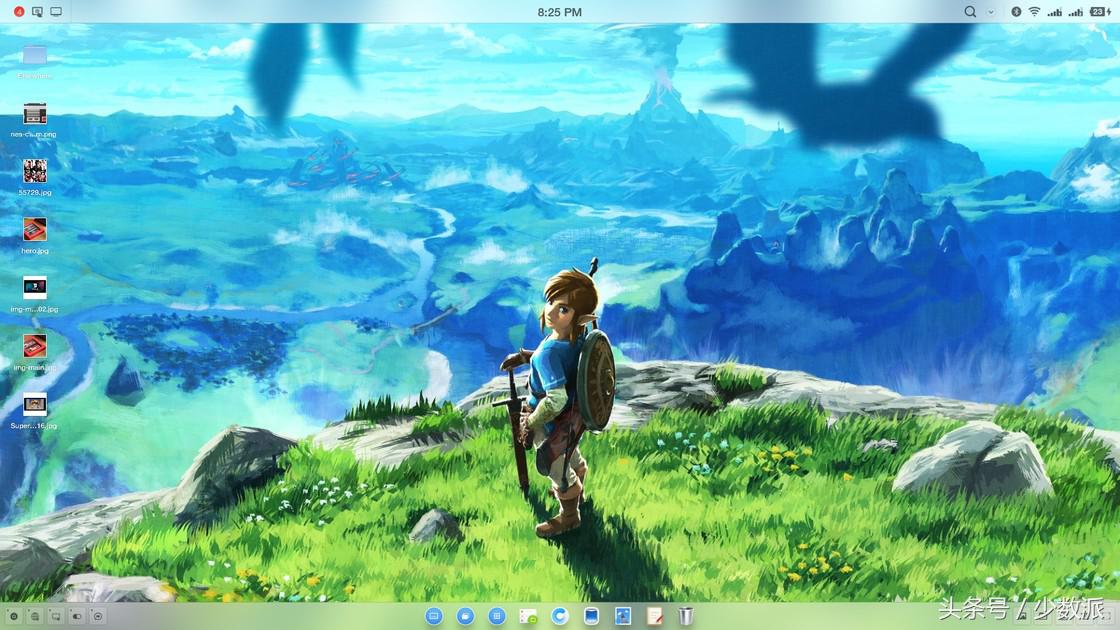
Task: Open the battery indicator showing 23
Action: tap(1100, 11)
